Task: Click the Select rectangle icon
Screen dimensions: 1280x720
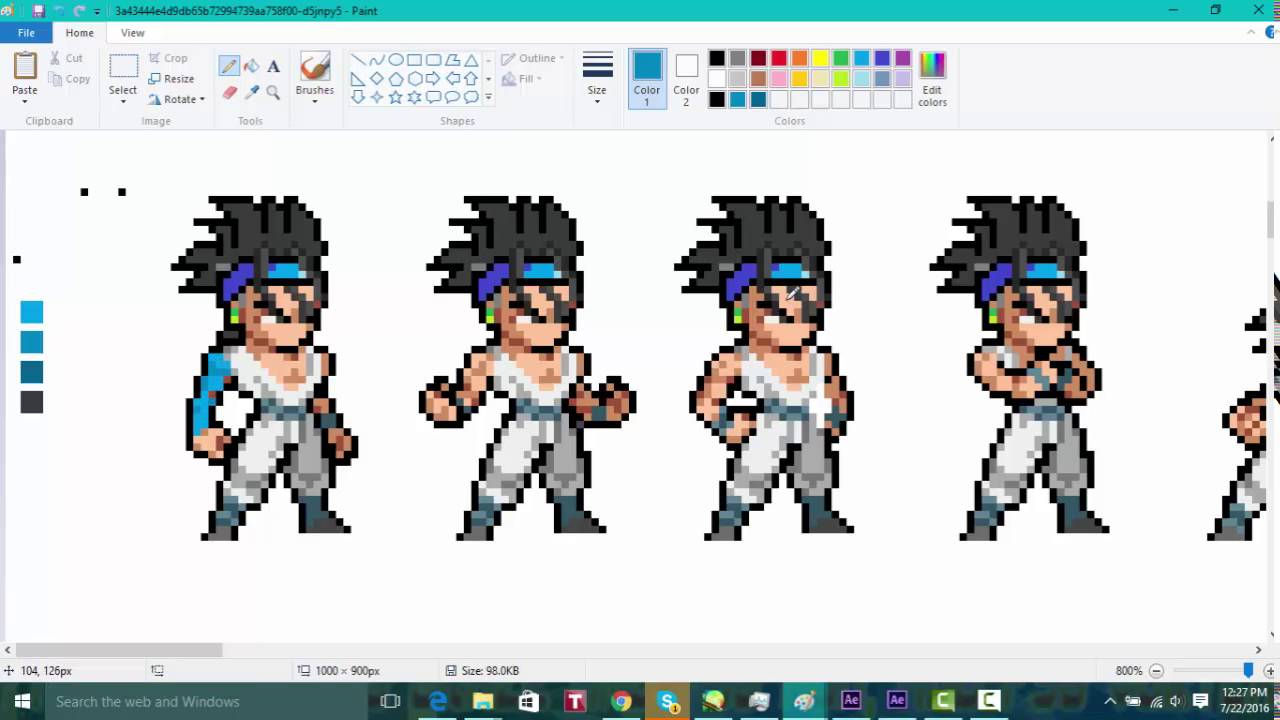Action: pos(123,67)
